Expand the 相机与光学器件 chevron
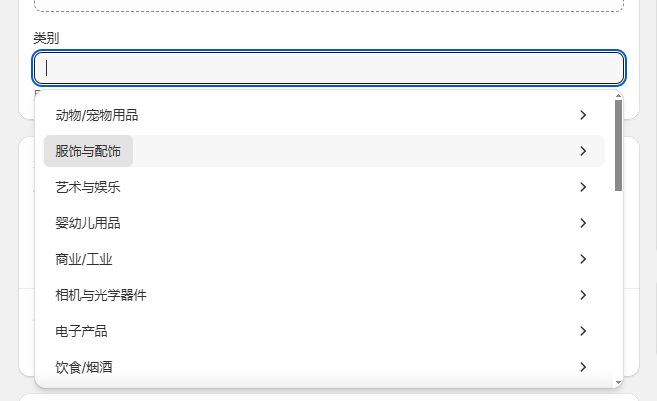Image resolution: width=657 pixels, height=401 pixels. click(583, 295)
